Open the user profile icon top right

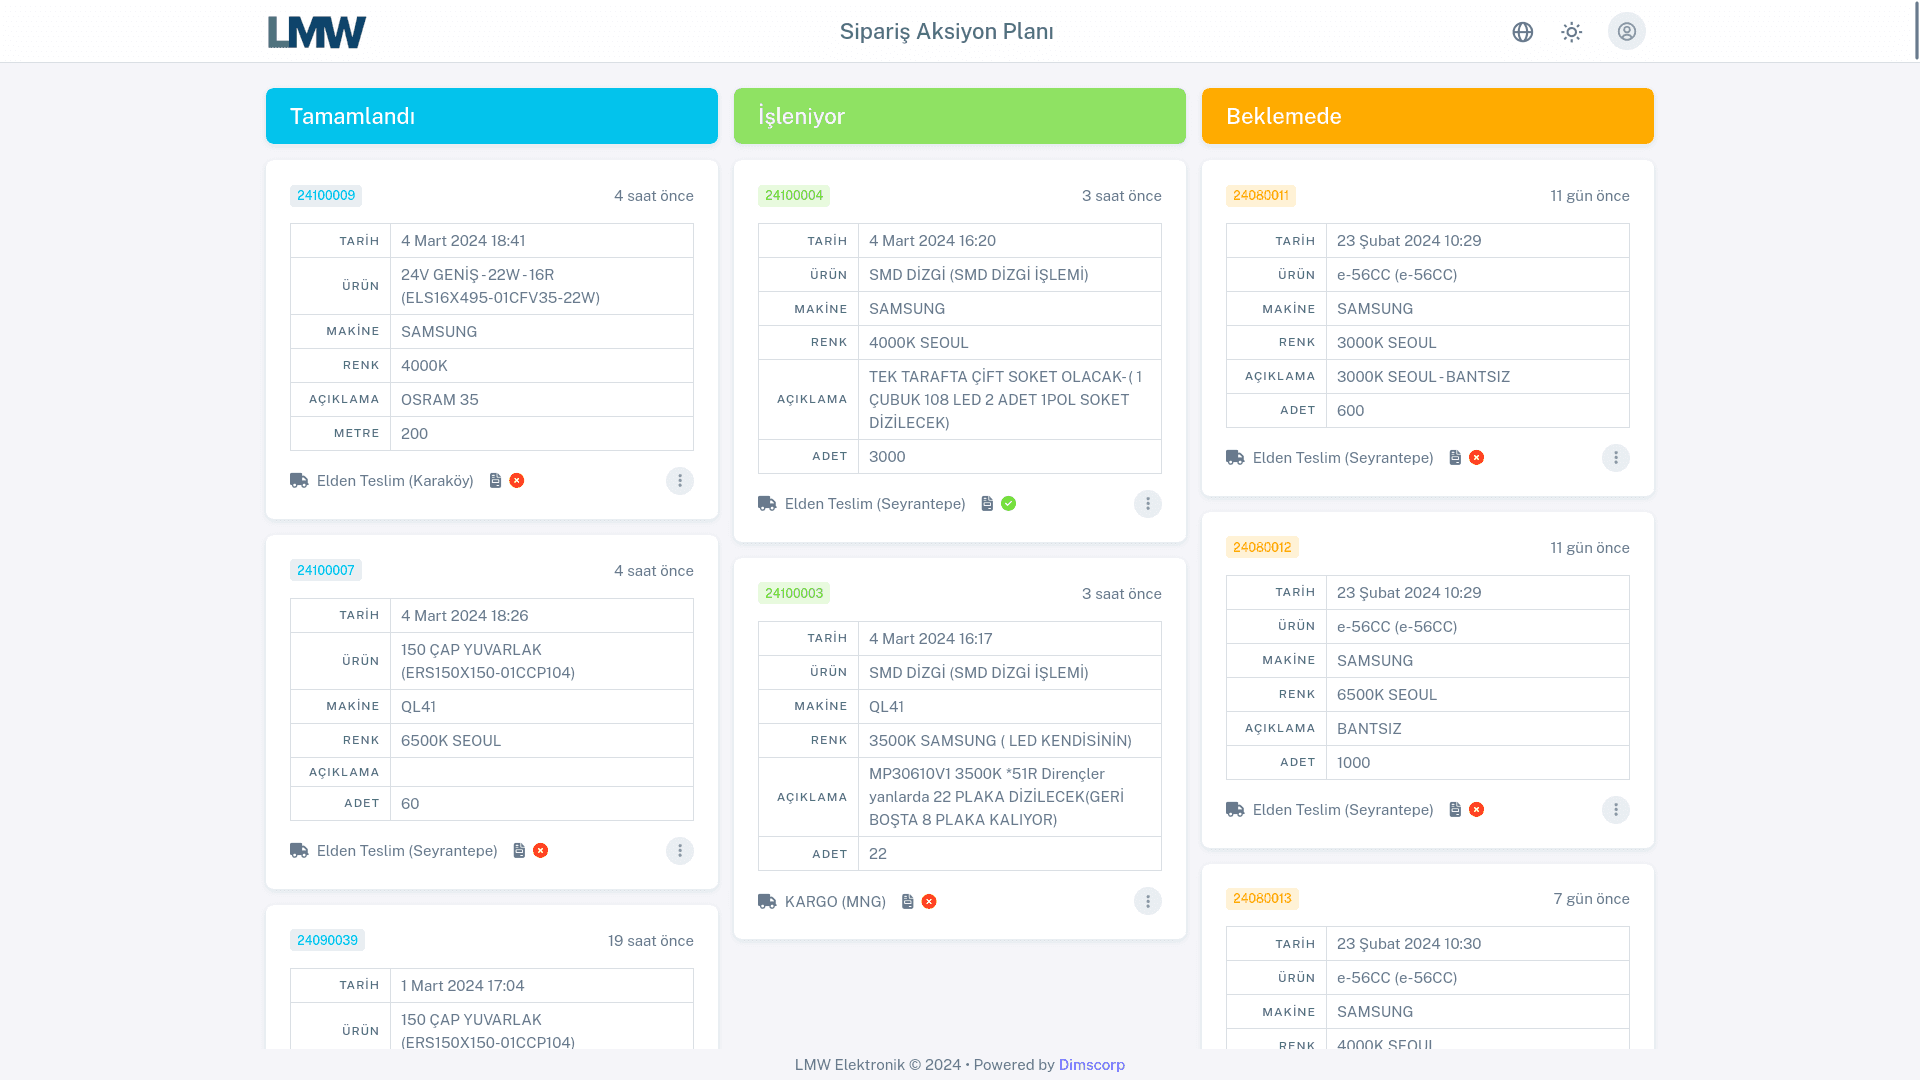(1627, 31)
